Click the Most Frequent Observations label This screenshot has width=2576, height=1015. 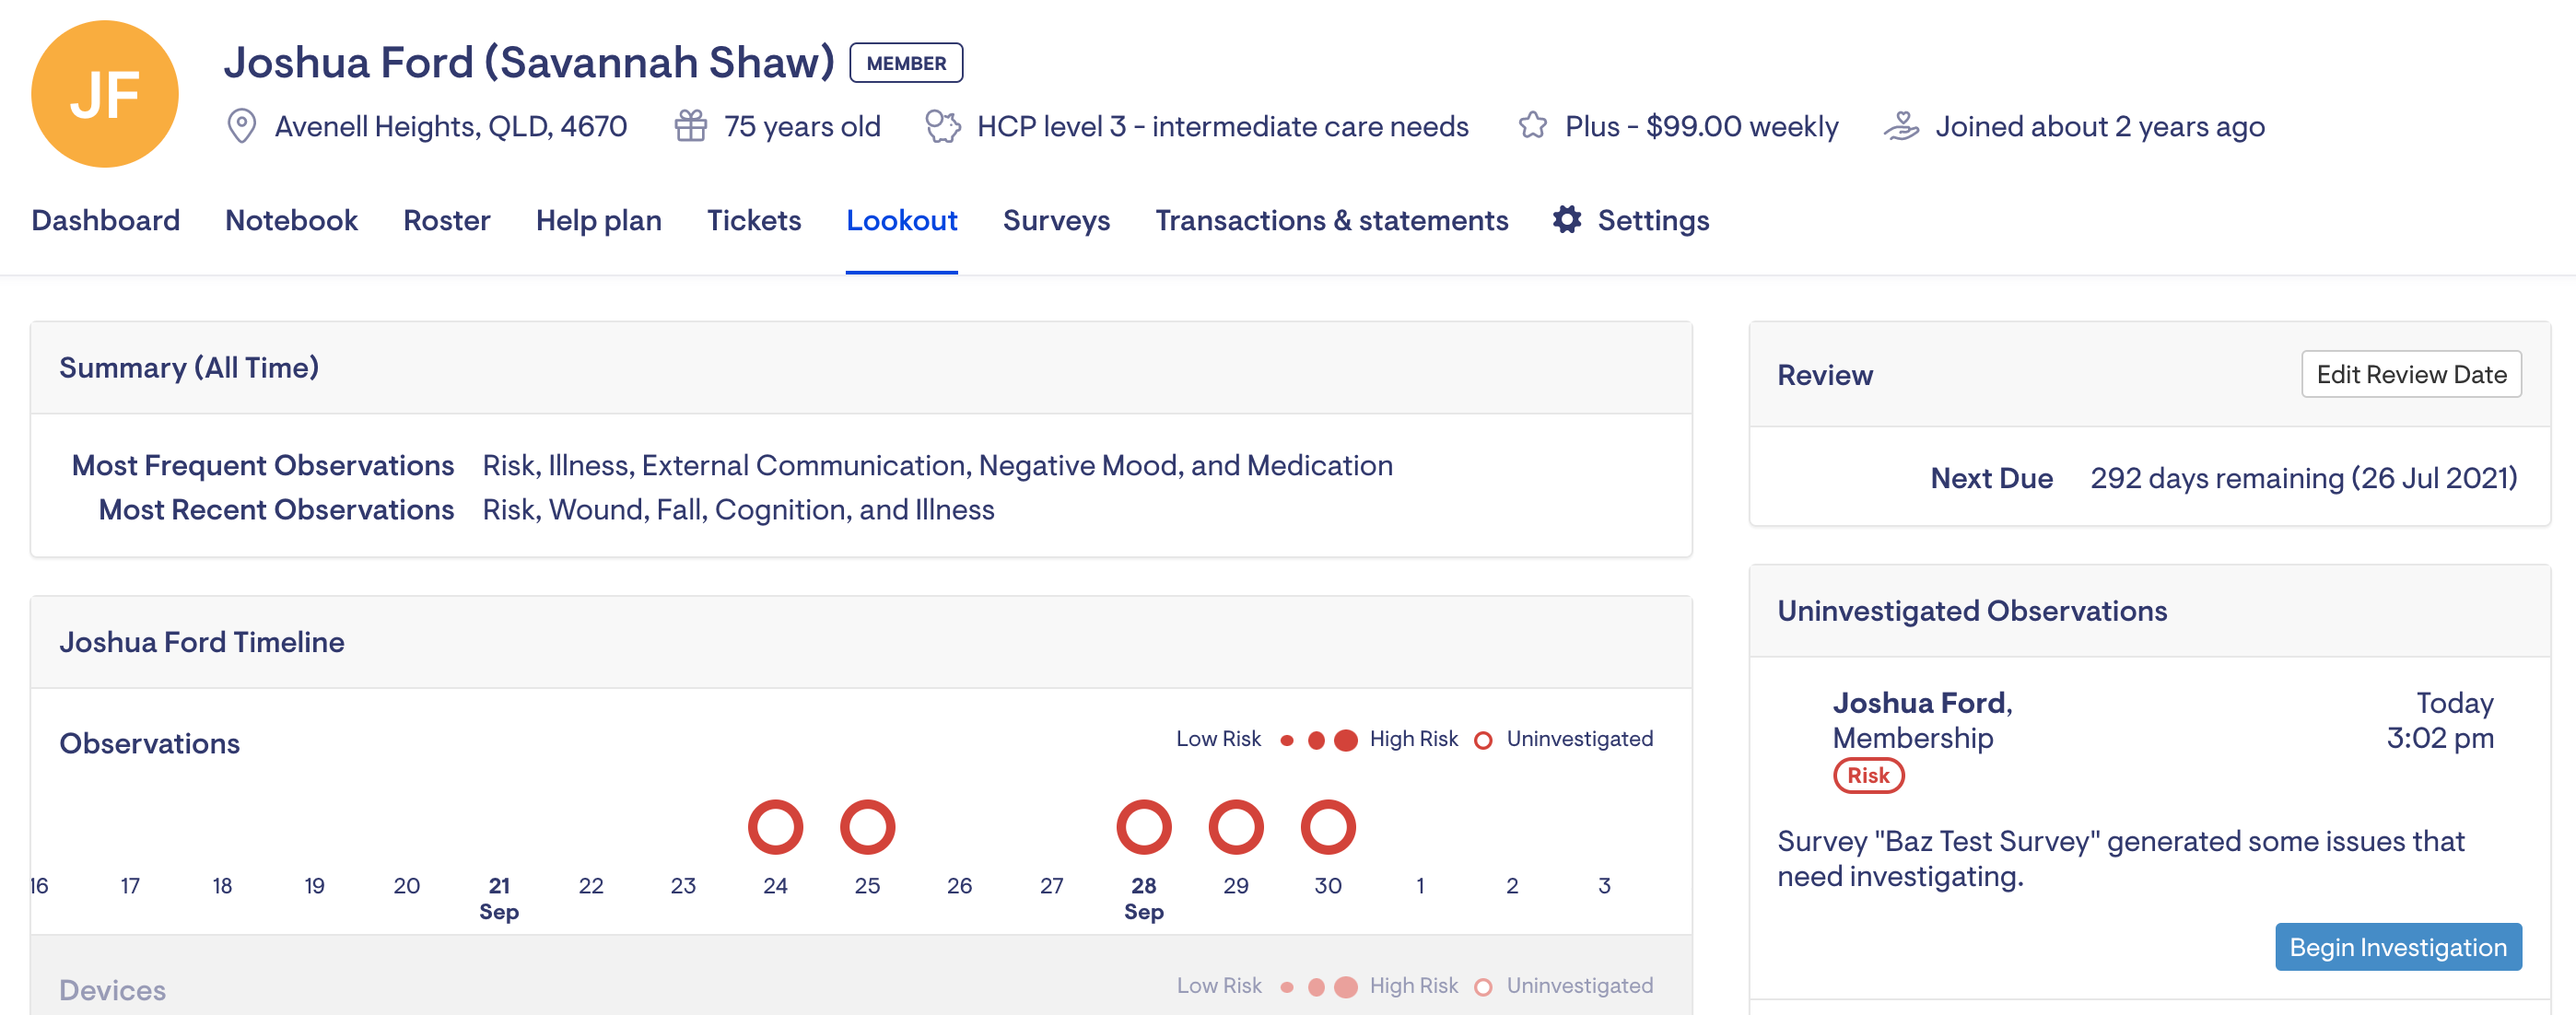[263, 465]
